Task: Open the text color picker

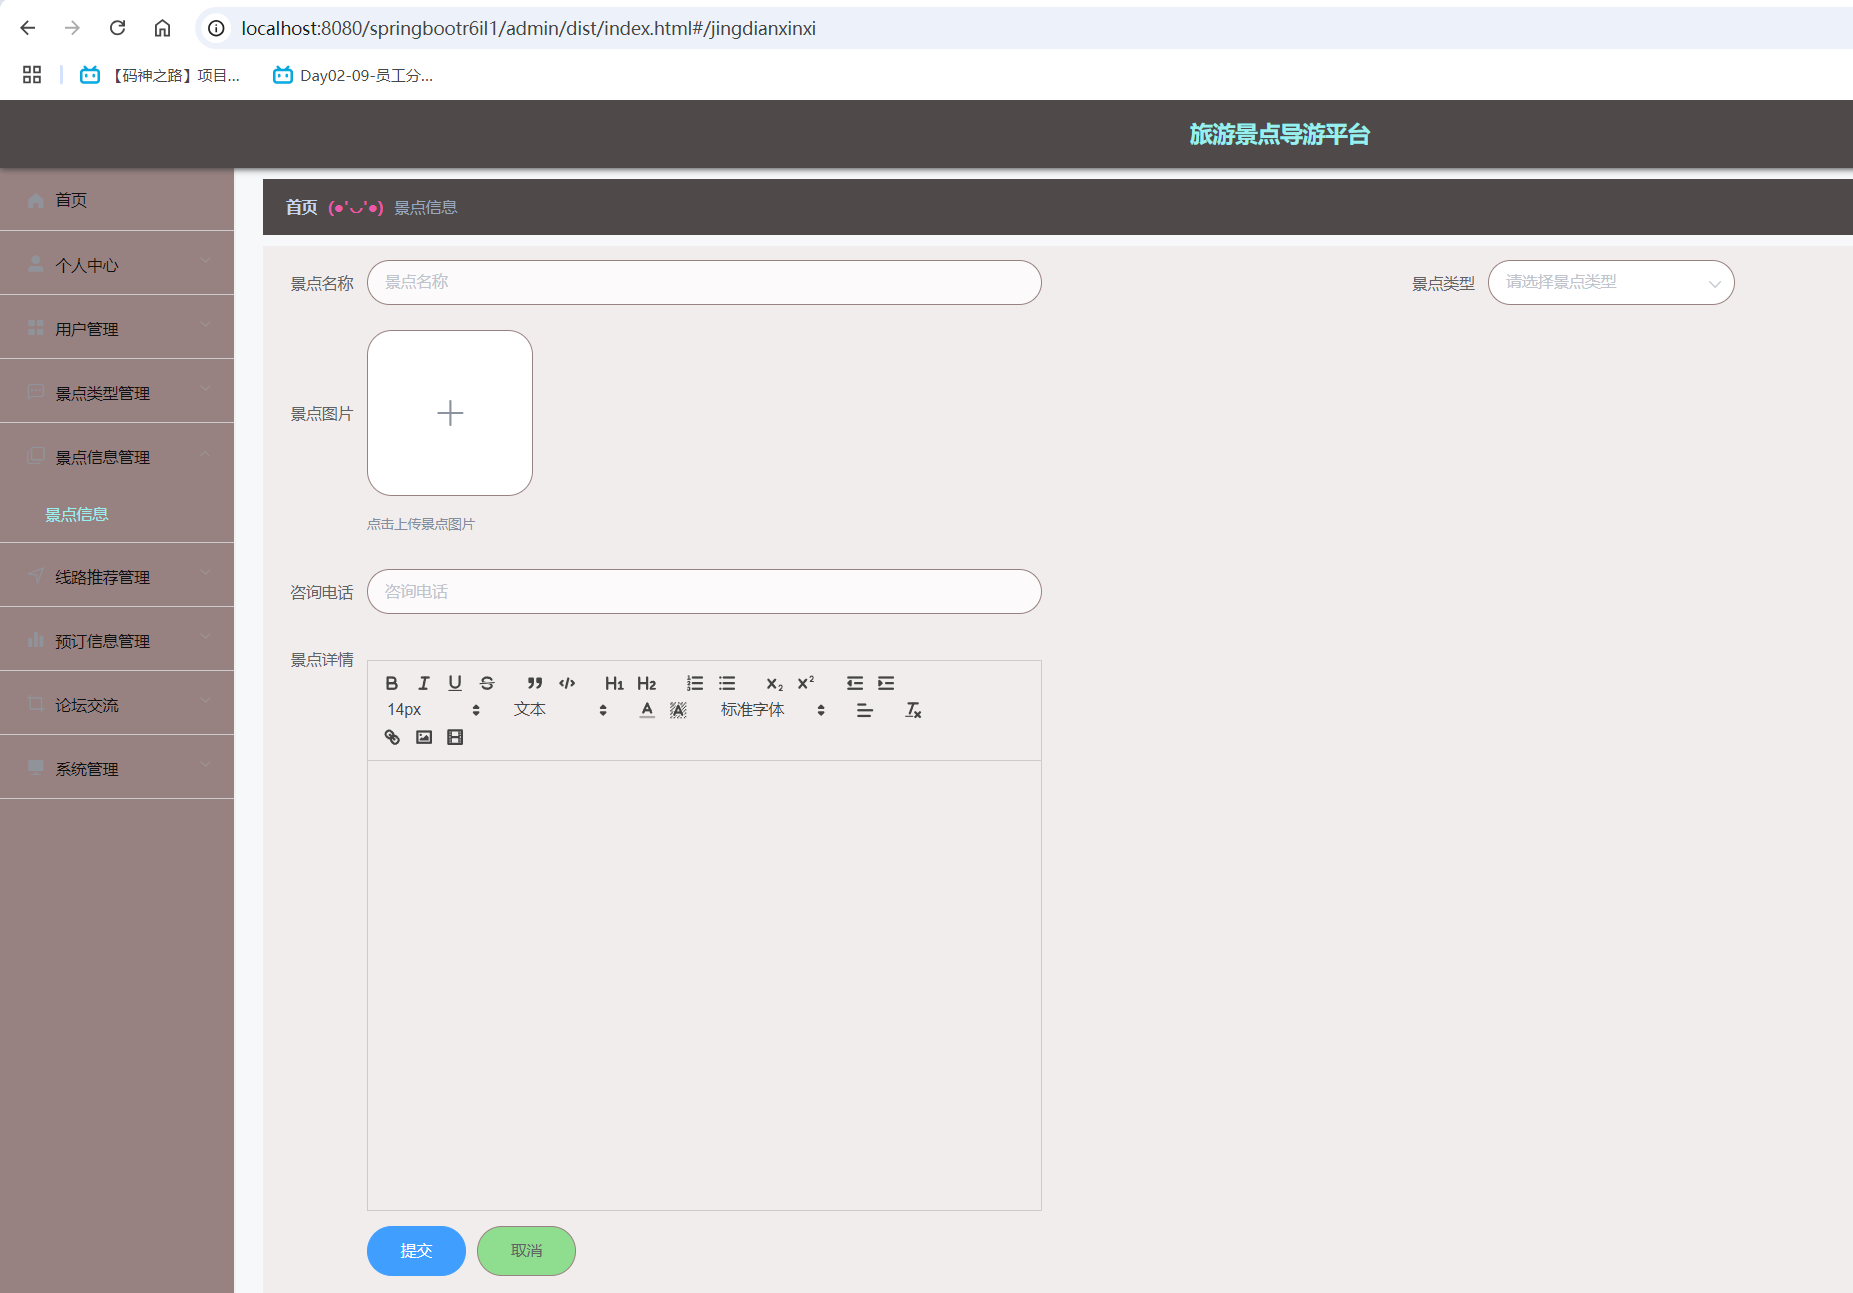Action: (x=647, y=710)
